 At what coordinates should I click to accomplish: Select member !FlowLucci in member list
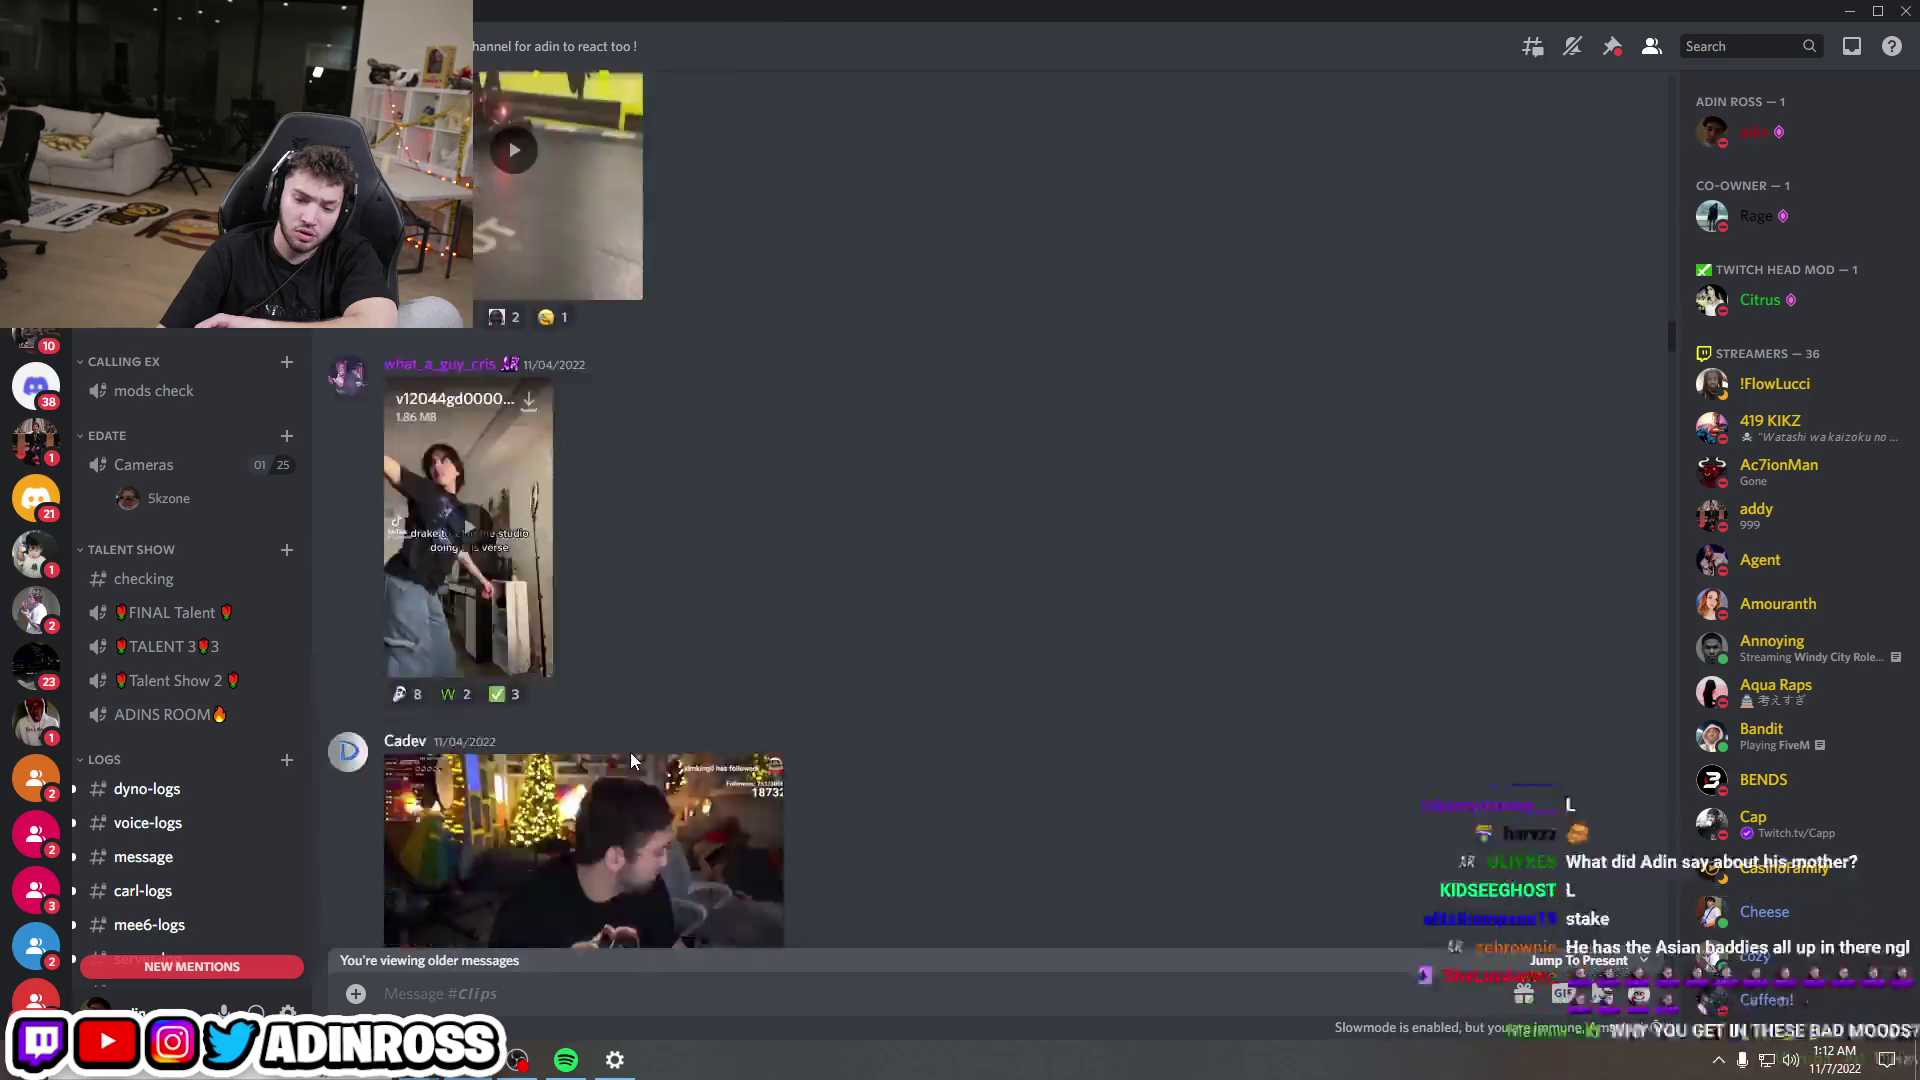click(1795, 384)
